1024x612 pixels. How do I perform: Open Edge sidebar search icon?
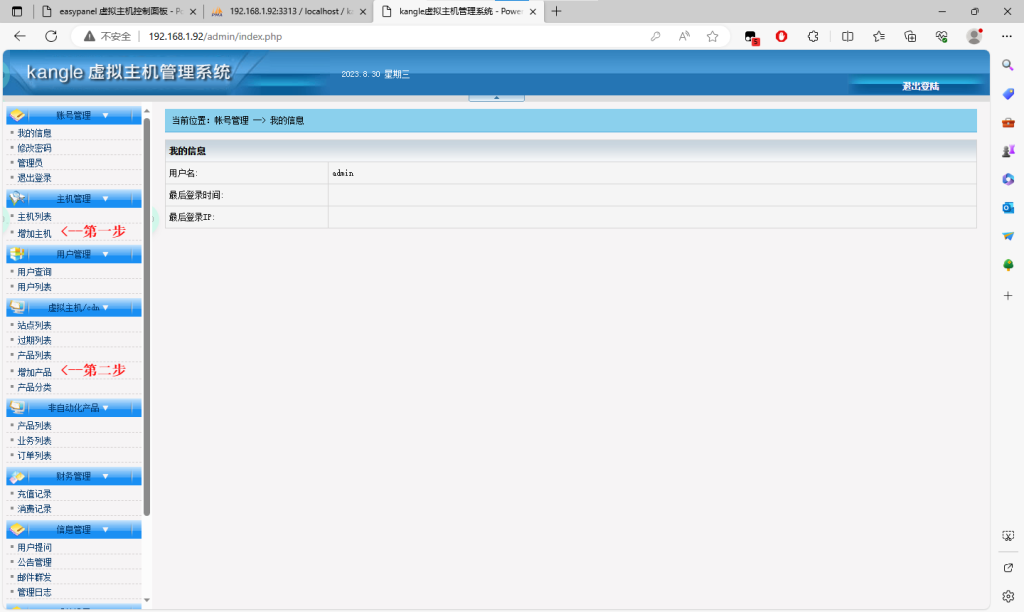click(x=1008, y=64)
